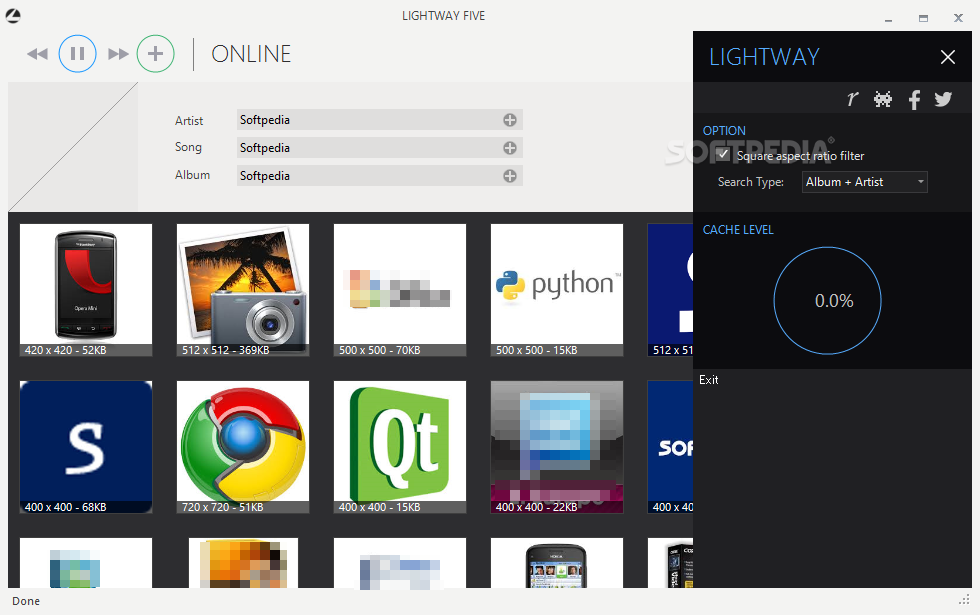Open the stylized r link icon

coord(852,99)
